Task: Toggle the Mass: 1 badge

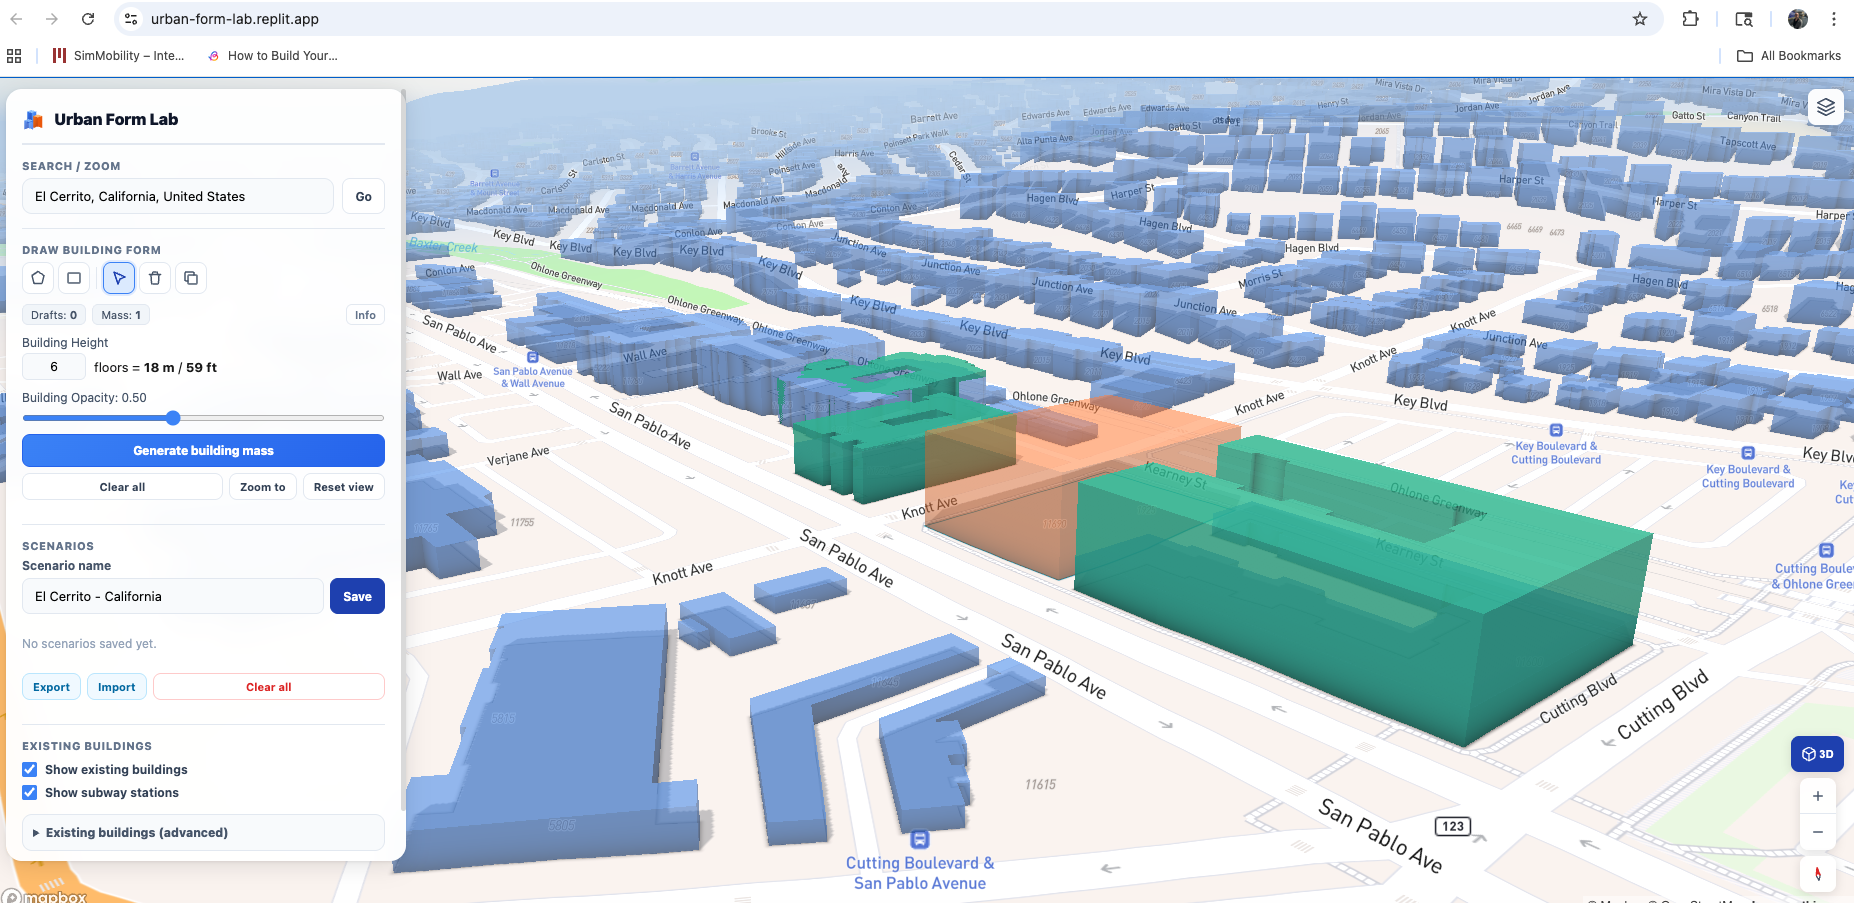Action: click(x=120, y=314)
